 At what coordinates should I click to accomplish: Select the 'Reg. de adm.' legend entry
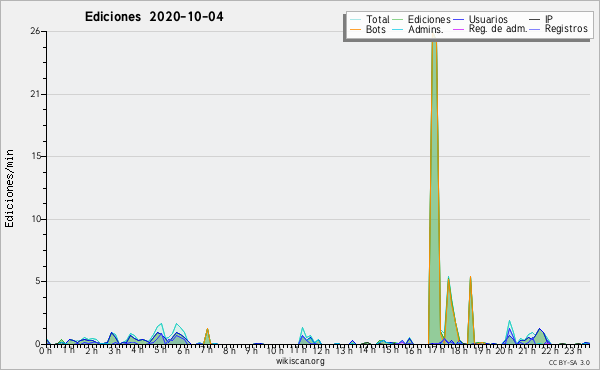click(x=498, y=29)
